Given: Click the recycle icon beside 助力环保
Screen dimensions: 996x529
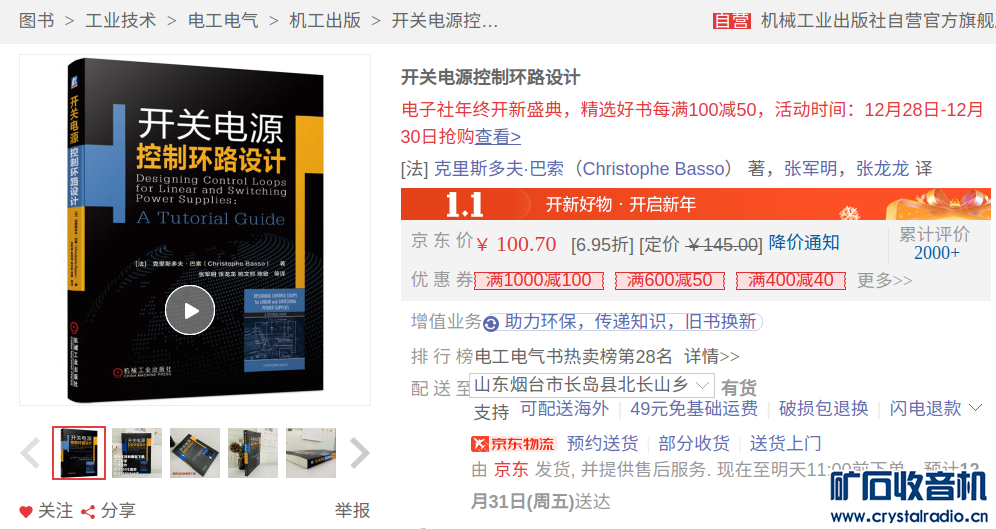Looking at the screenshot, I should point(490,323).
